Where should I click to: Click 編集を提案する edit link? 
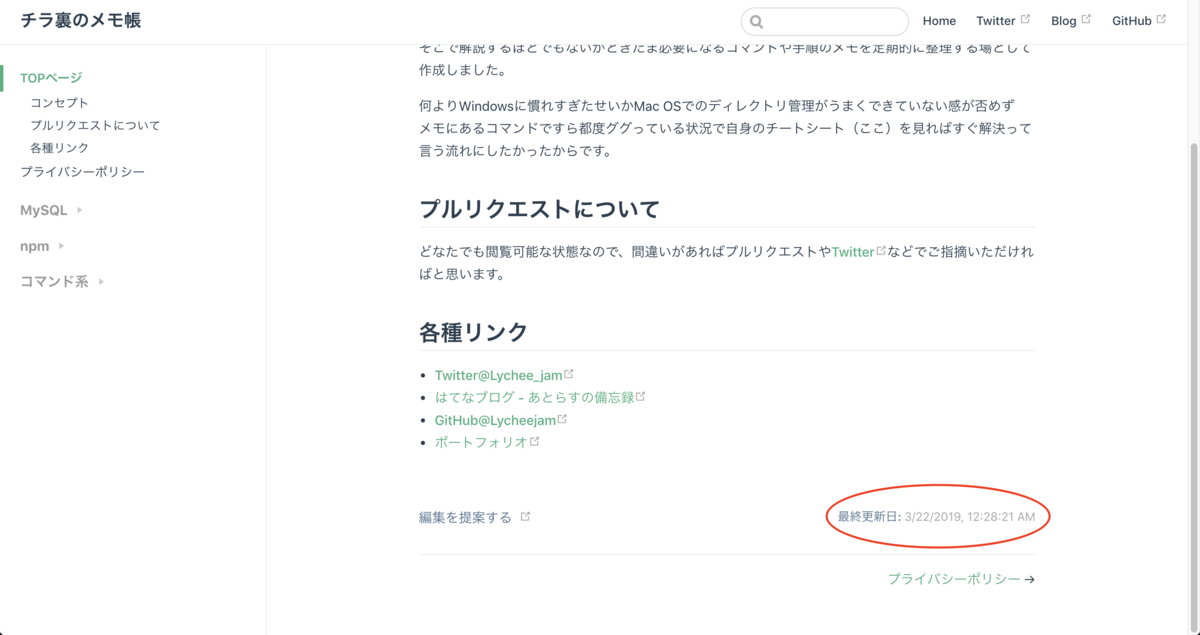click(x=465, y=517)
